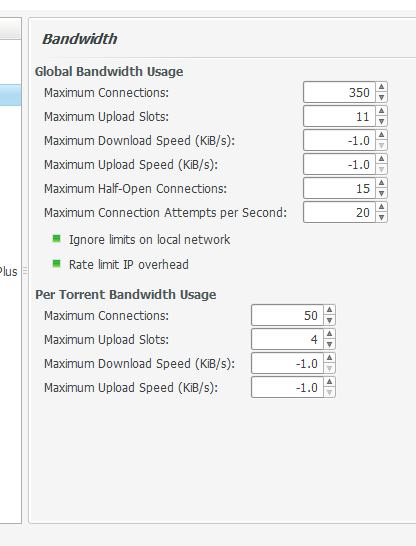The width and height of the screenshot is (416, 546).
Task: Decrease Maximum Connection Attempts per Second
Action: tap(382, 218)
